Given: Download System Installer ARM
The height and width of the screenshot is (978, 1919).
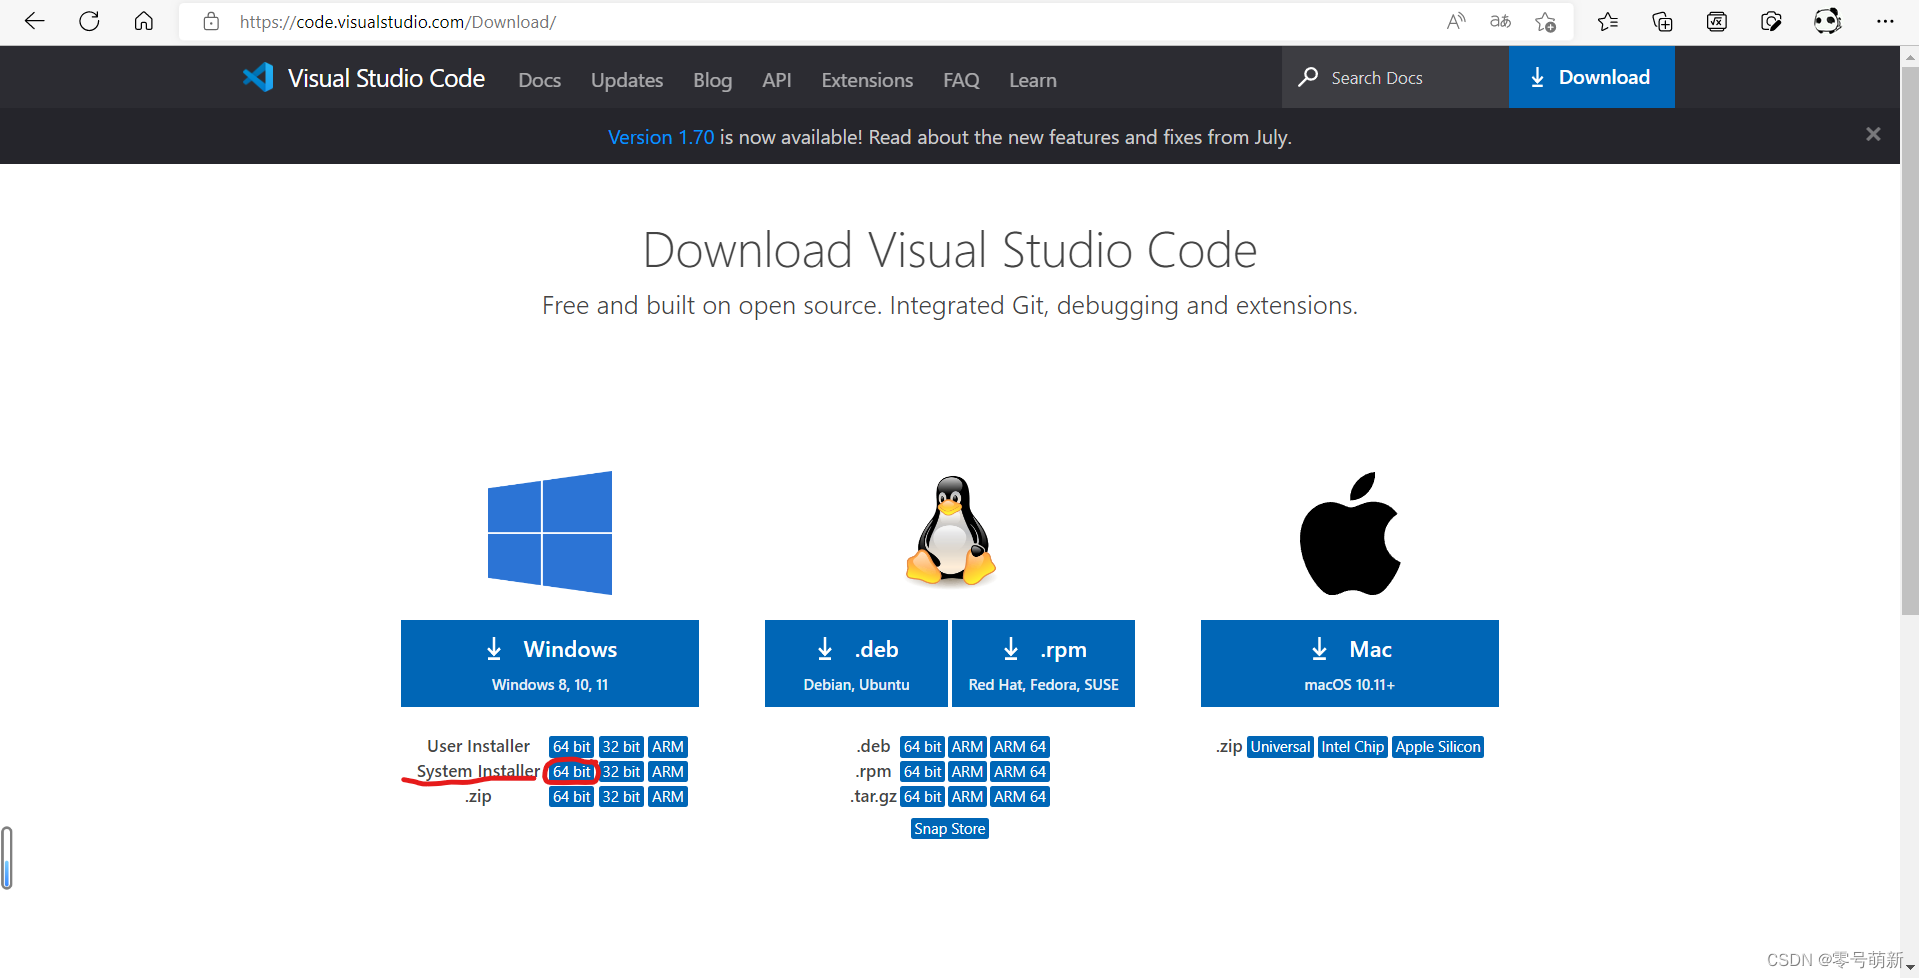Looking at the screenshot, I should 667,772.
